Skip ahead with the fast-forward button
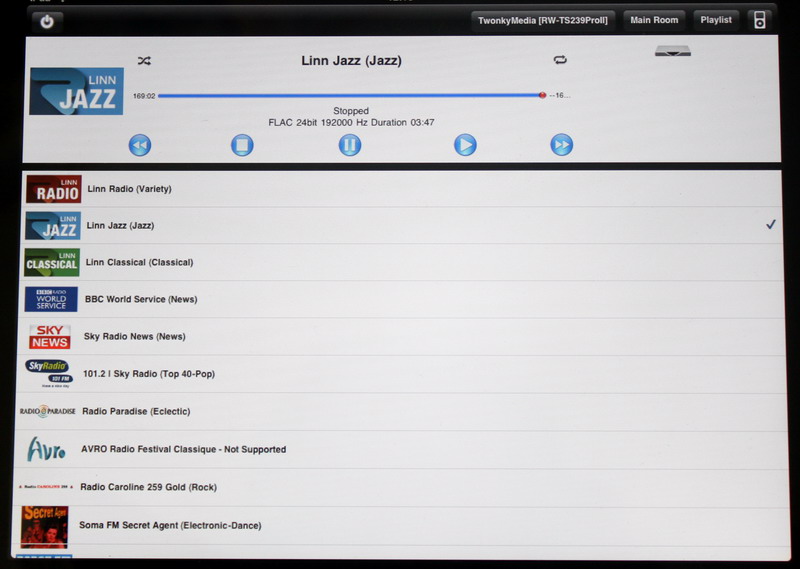 562,146
